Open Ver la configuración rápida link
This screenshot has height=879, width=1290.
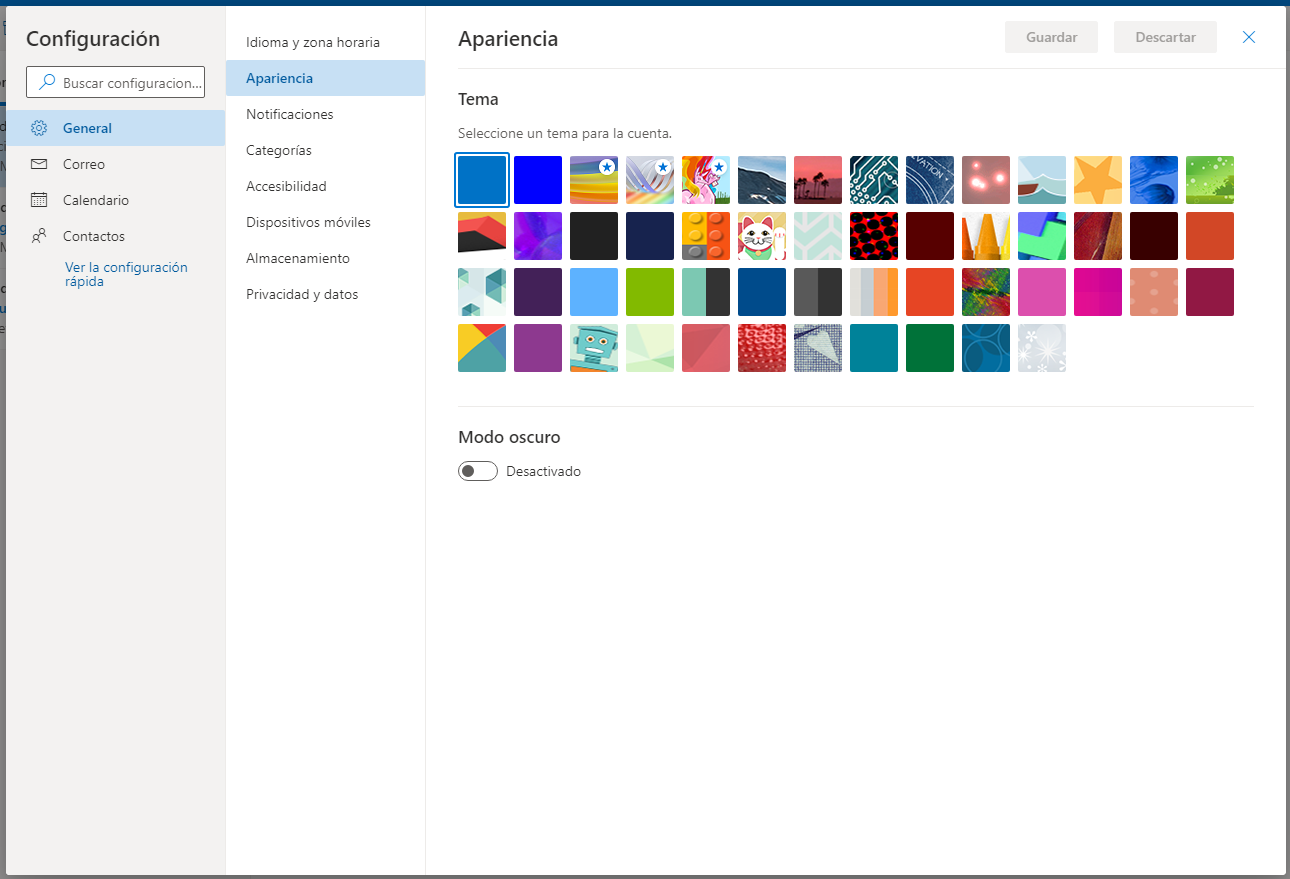(126, 274)
